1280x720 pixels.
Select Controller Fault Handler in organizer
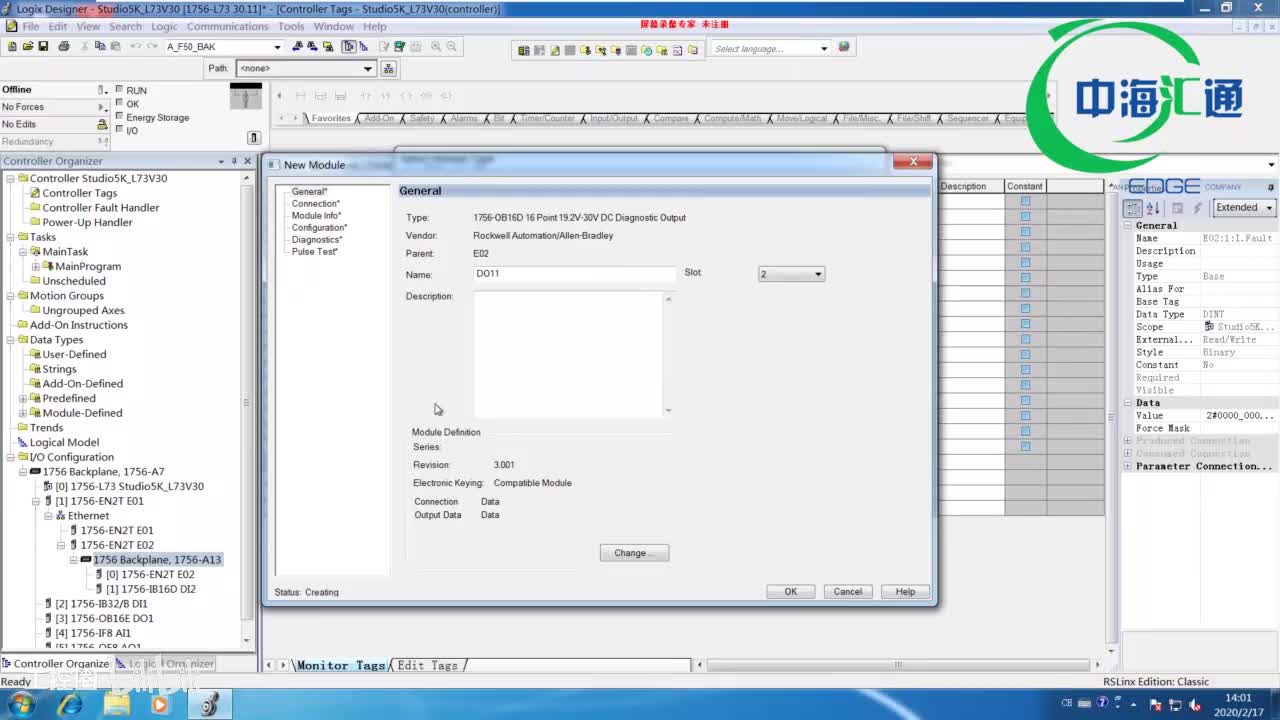(101, 208)
